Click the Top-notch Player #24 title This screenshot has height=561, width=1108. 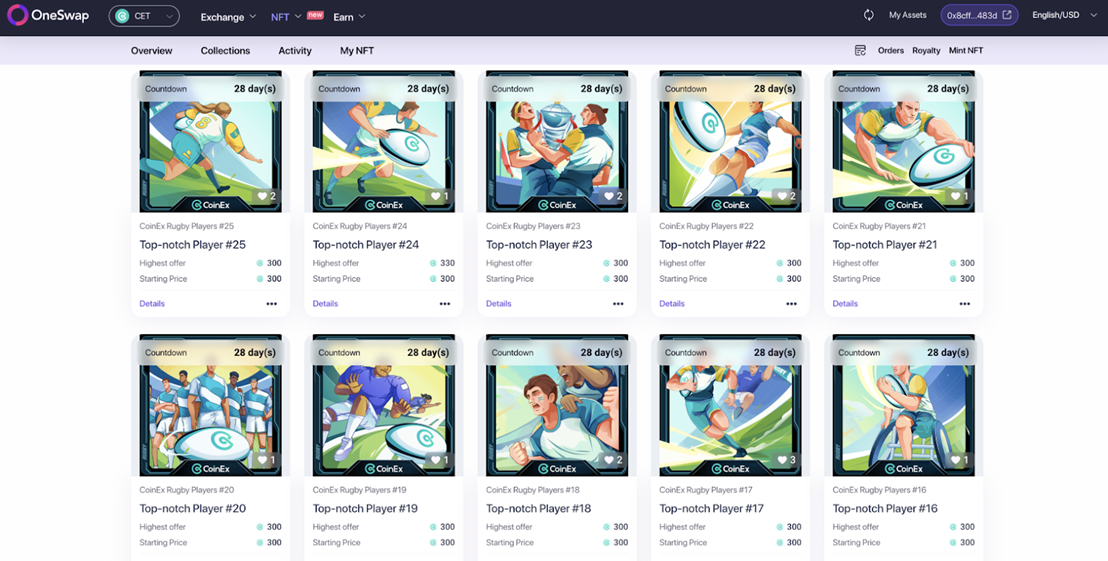click(x=365, y=244)
